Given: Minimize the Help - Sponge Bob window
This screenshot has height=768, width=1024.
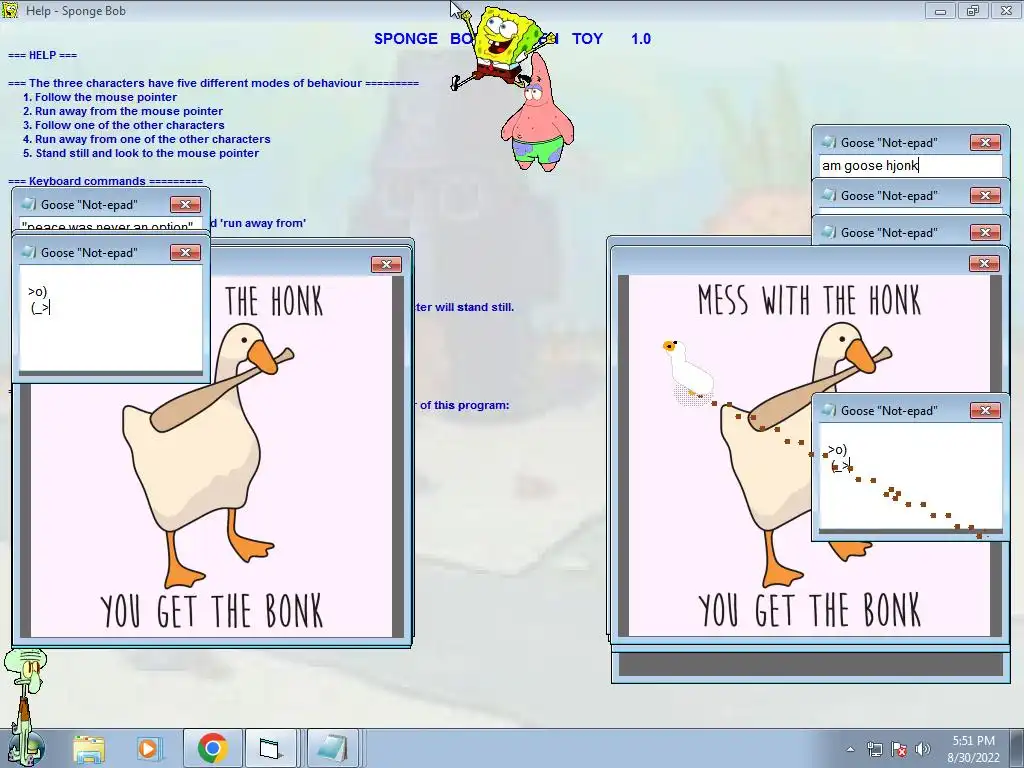Looking at the screenshot, I should coord(940,10).
